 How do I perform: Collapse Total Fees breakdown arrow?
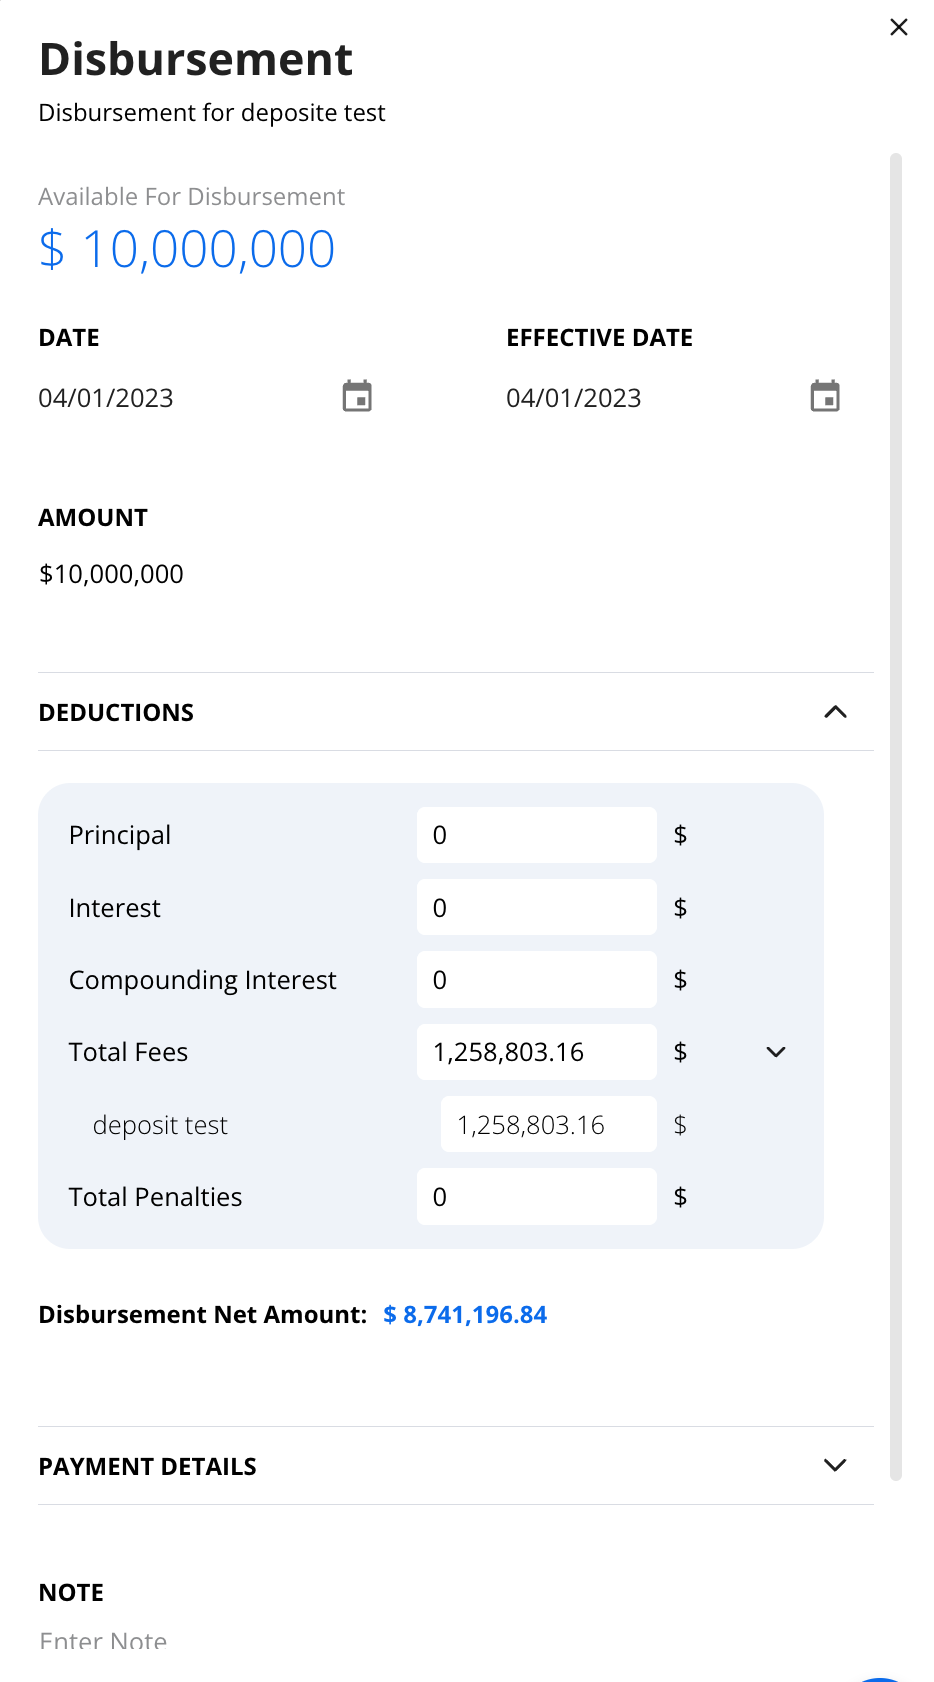point(776,1052)
